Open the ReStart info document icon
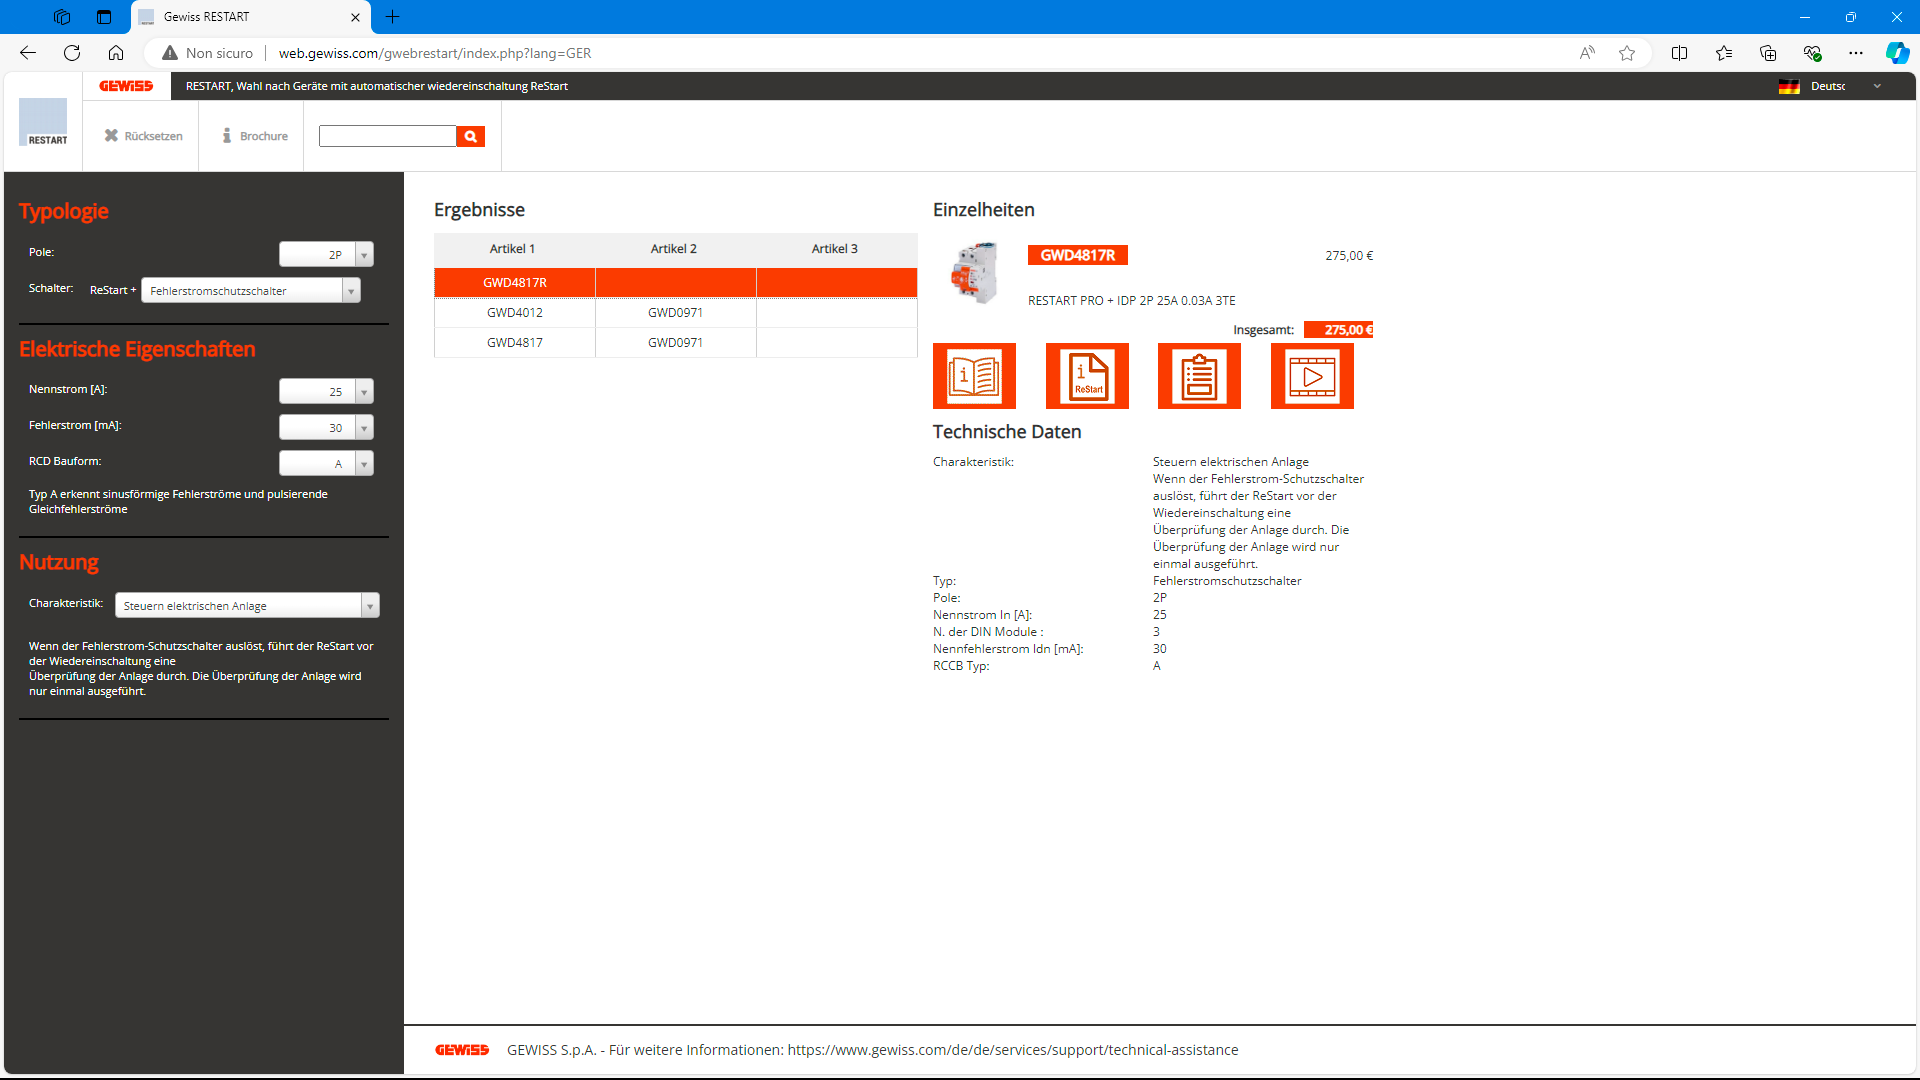Viewport: 1920px width, 1080px height. click(x=1087, y=376)
